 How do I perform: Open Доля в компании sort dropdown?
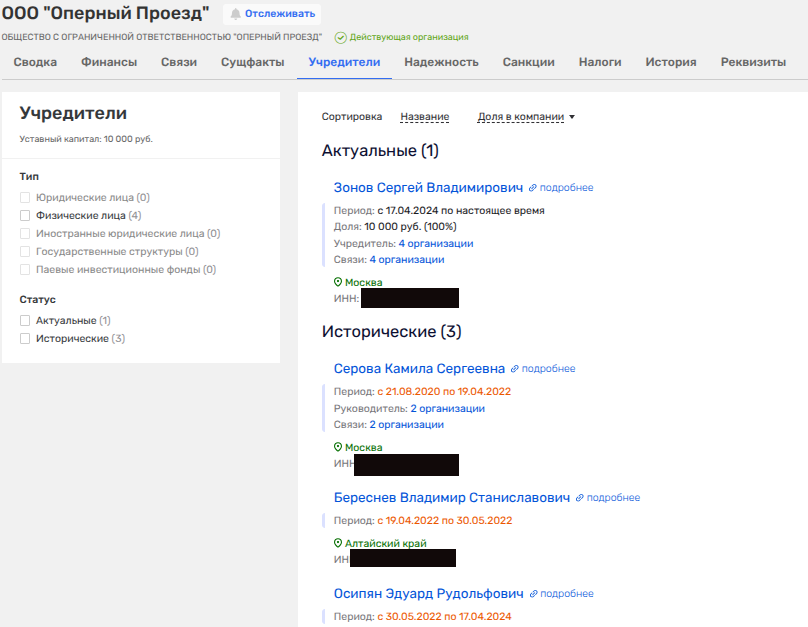coord(520,117)
